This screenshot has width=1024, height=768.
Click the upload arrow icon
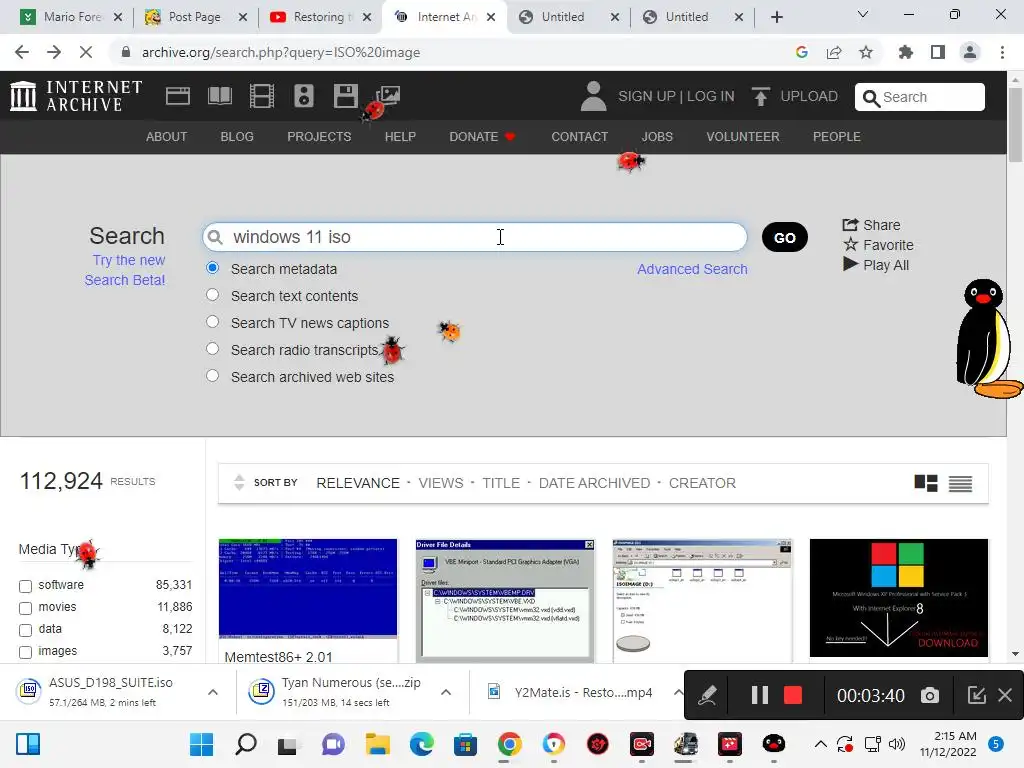[x=760, y=96]
